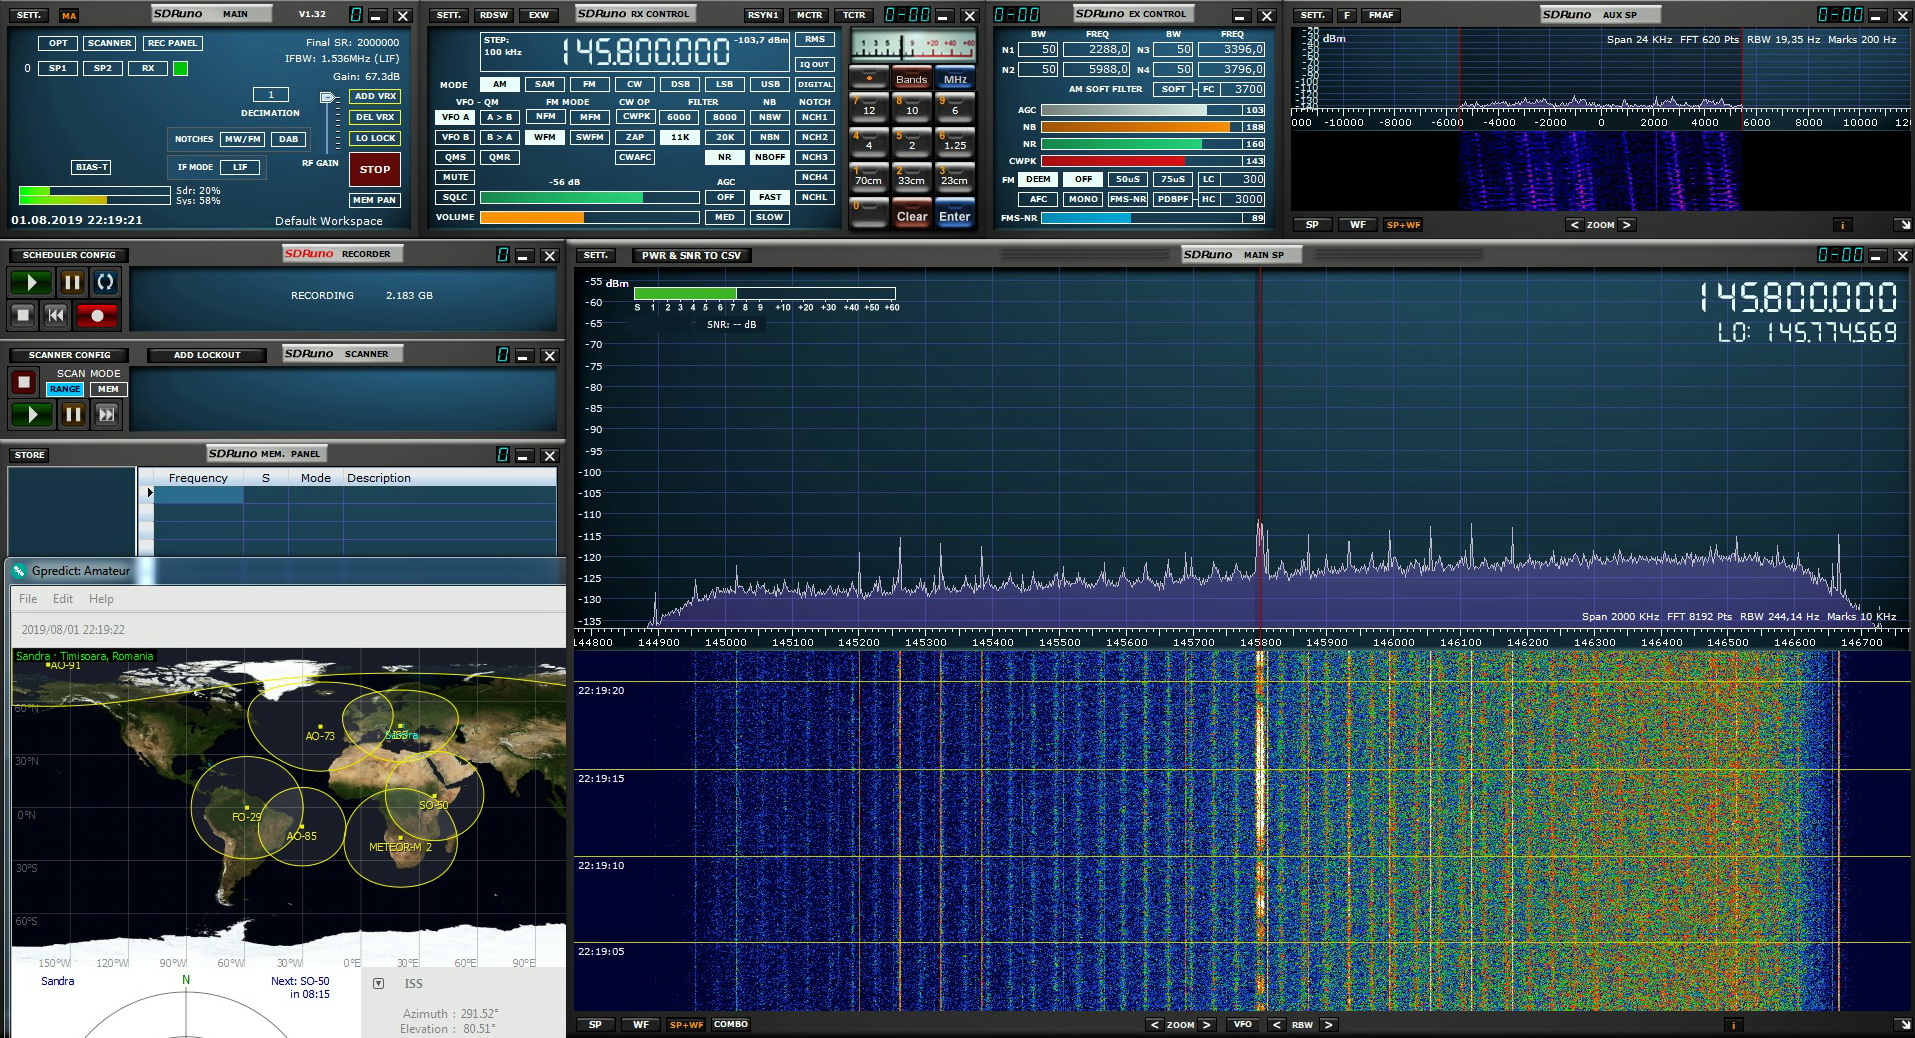Adjust the squelch level green bar
This screenshot has height=1038, width=1915.
[589, 197]
